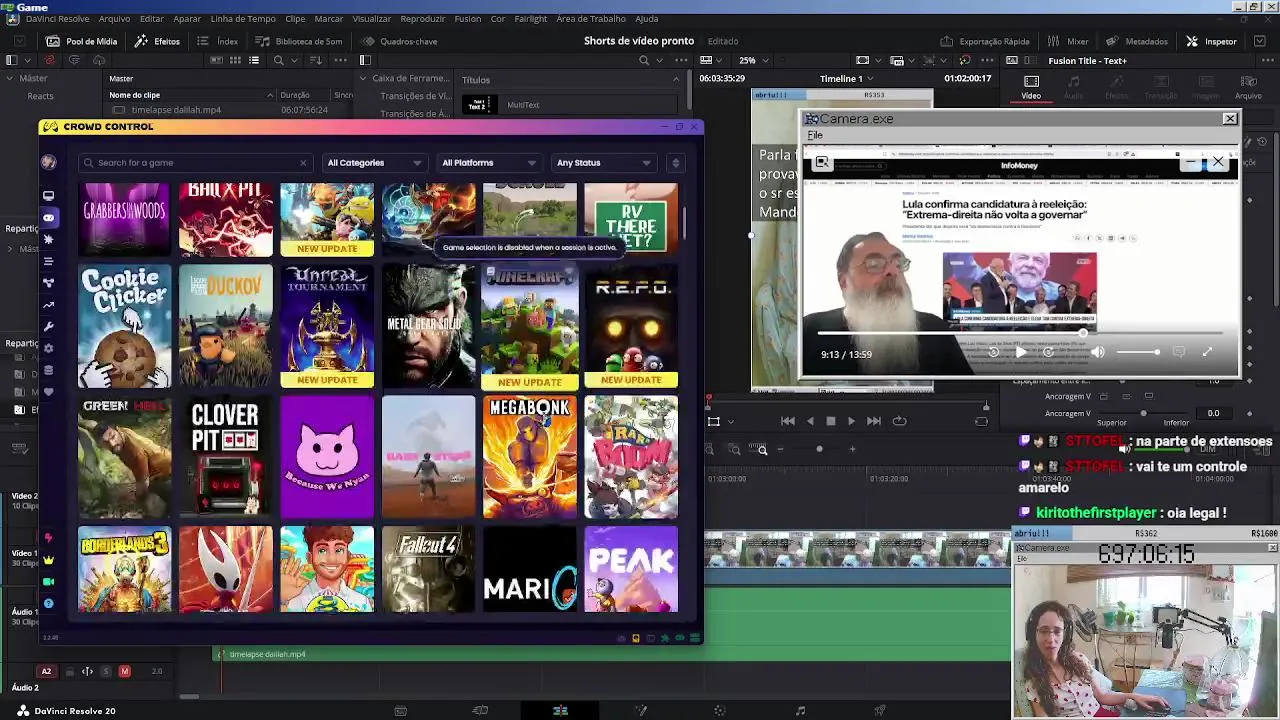Click the crown icon in Crowd Control sidebar
The width and height of the screenshot is (1280, 720).
click(48, 560)
